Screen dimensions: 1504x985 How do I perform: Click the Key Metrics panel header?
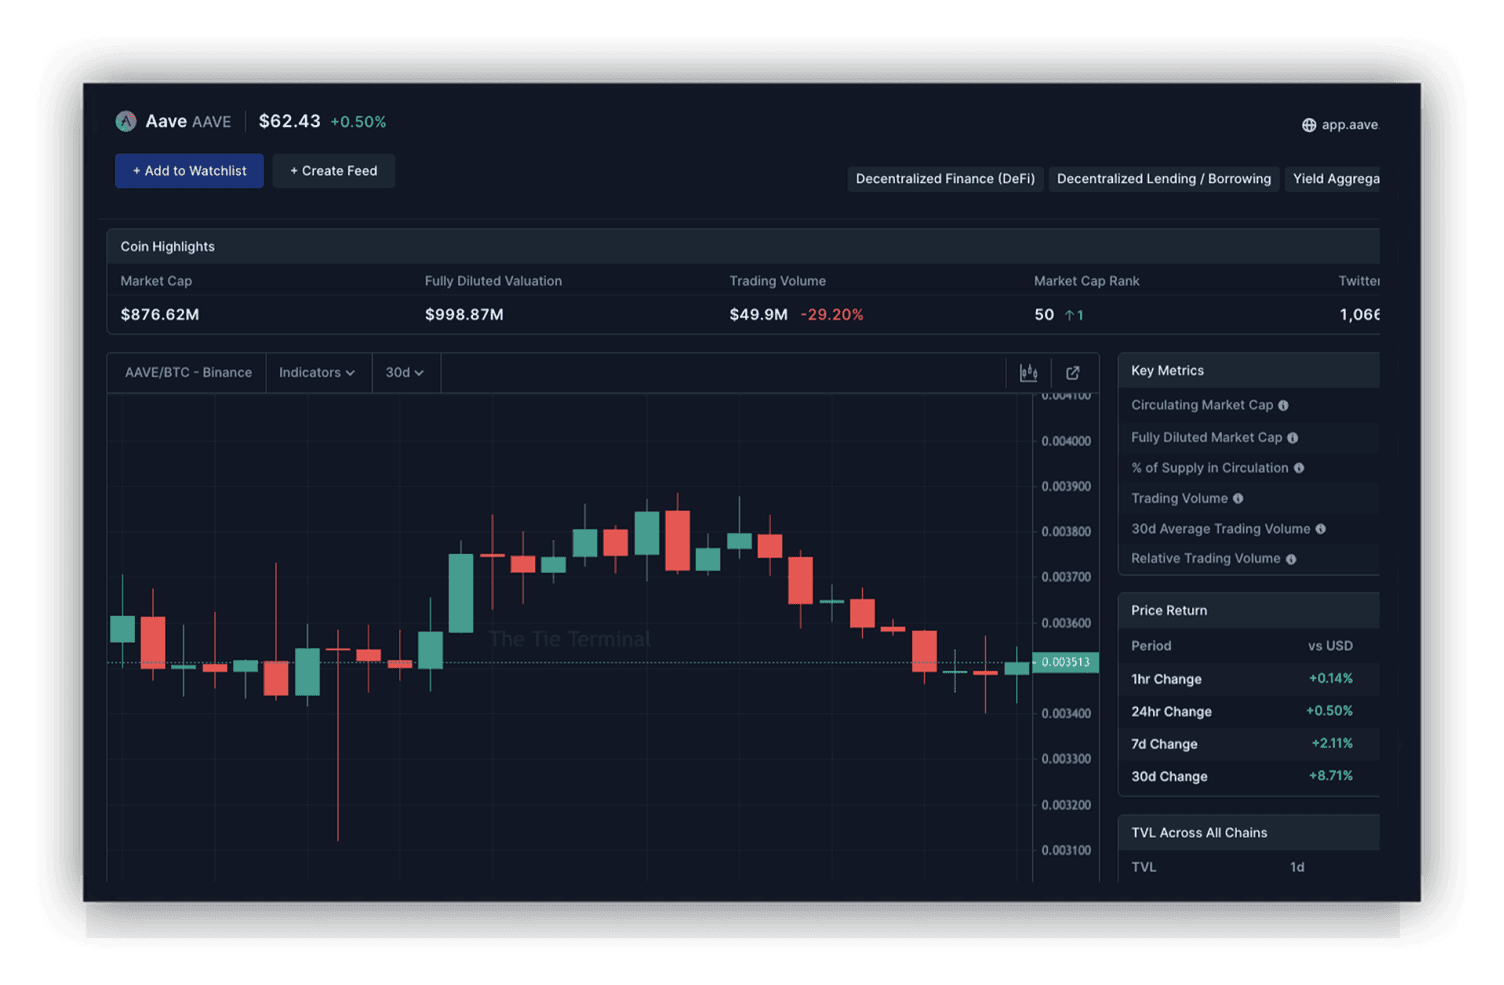(1248, 371)
